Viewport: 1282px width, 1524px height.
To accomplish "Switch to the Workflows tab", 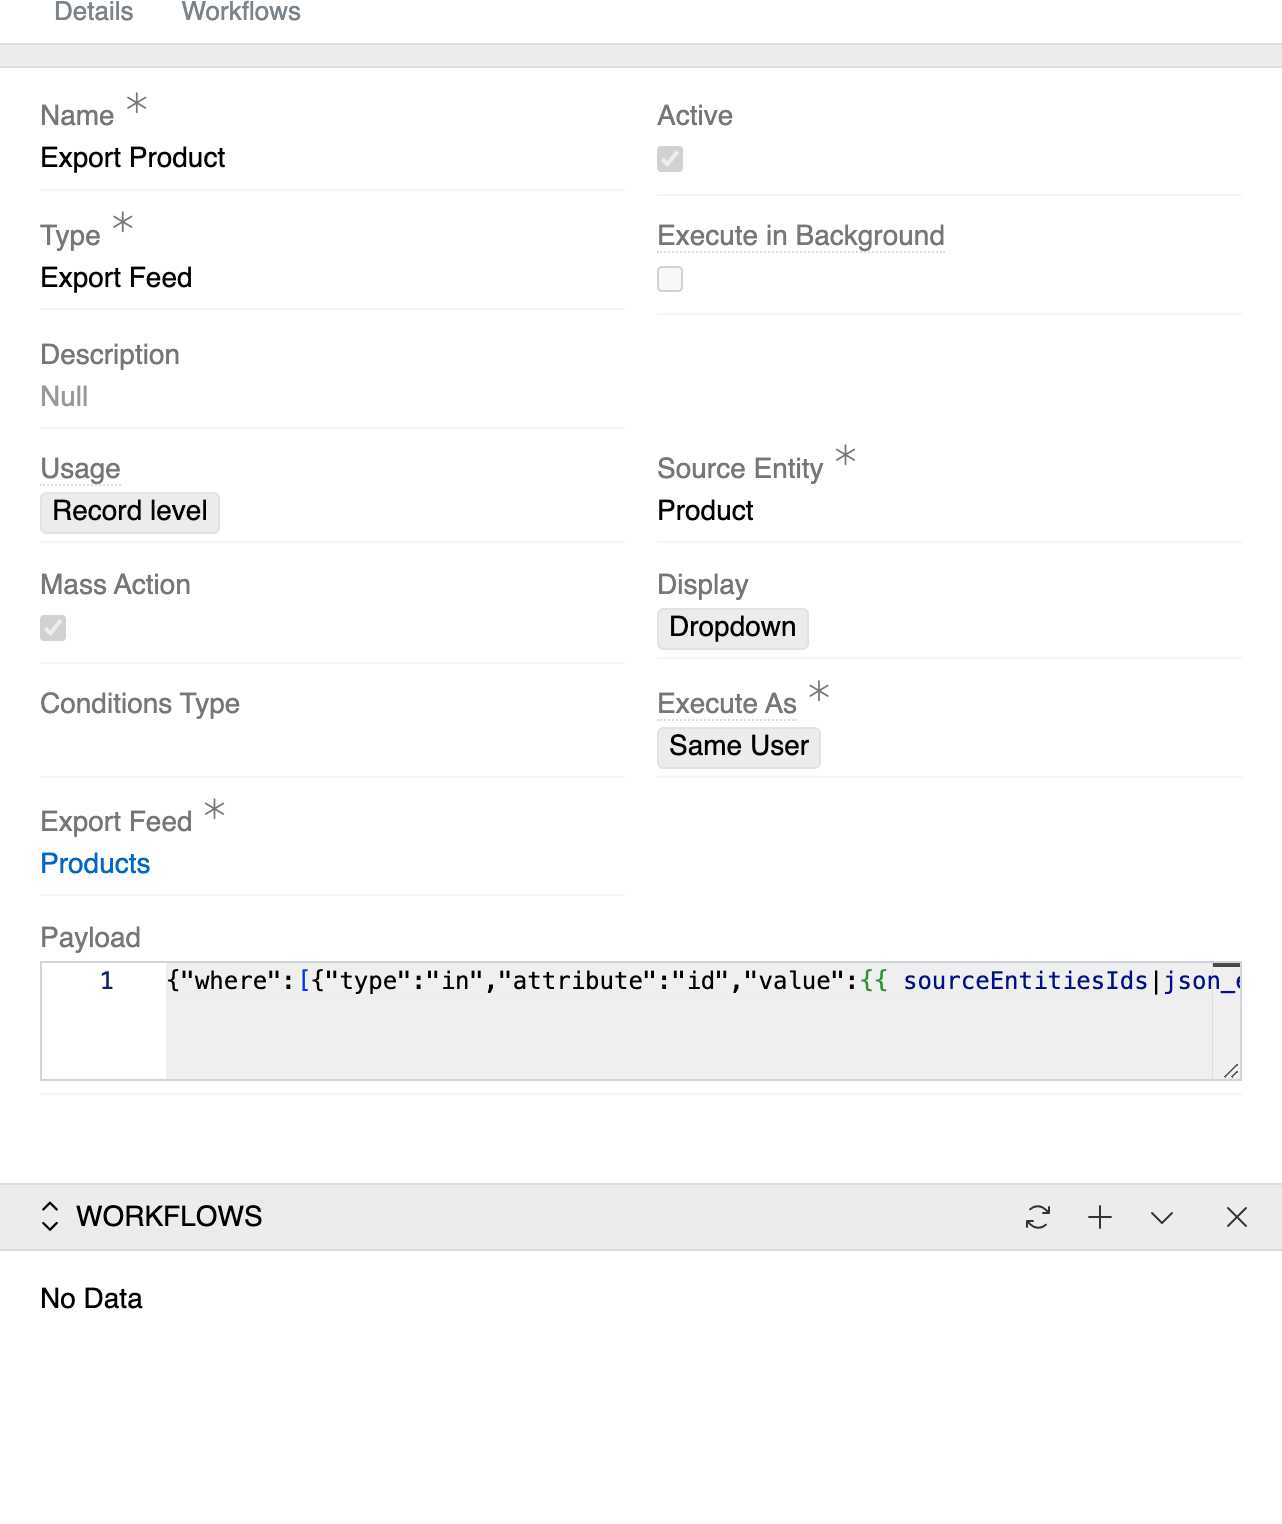I will 240,12.
